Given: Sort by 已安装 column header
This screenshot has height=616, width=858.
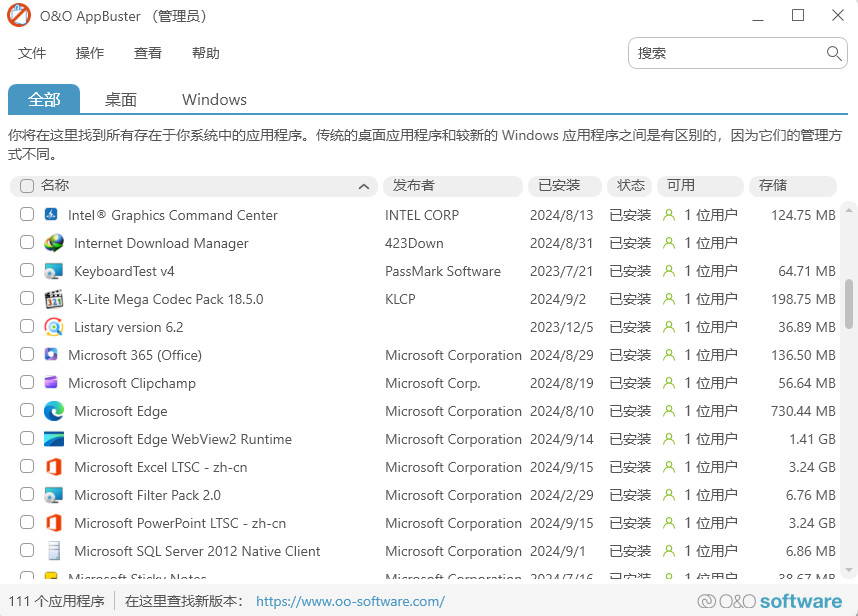Looking at the screenshot, I should coord(565,186).
